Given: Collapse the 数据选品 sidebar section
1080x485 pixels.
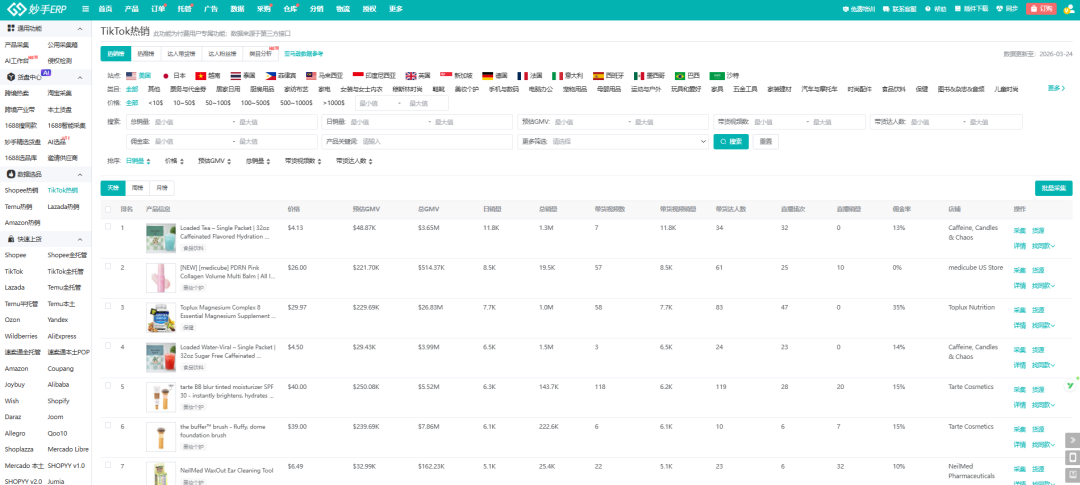Looking at the screenshot, I should point(80,175).
